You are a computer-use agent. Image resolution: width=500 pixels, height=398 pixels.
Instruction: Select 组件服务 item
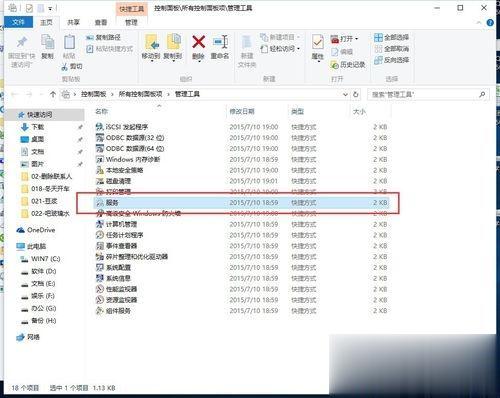(x=113, y=311)
